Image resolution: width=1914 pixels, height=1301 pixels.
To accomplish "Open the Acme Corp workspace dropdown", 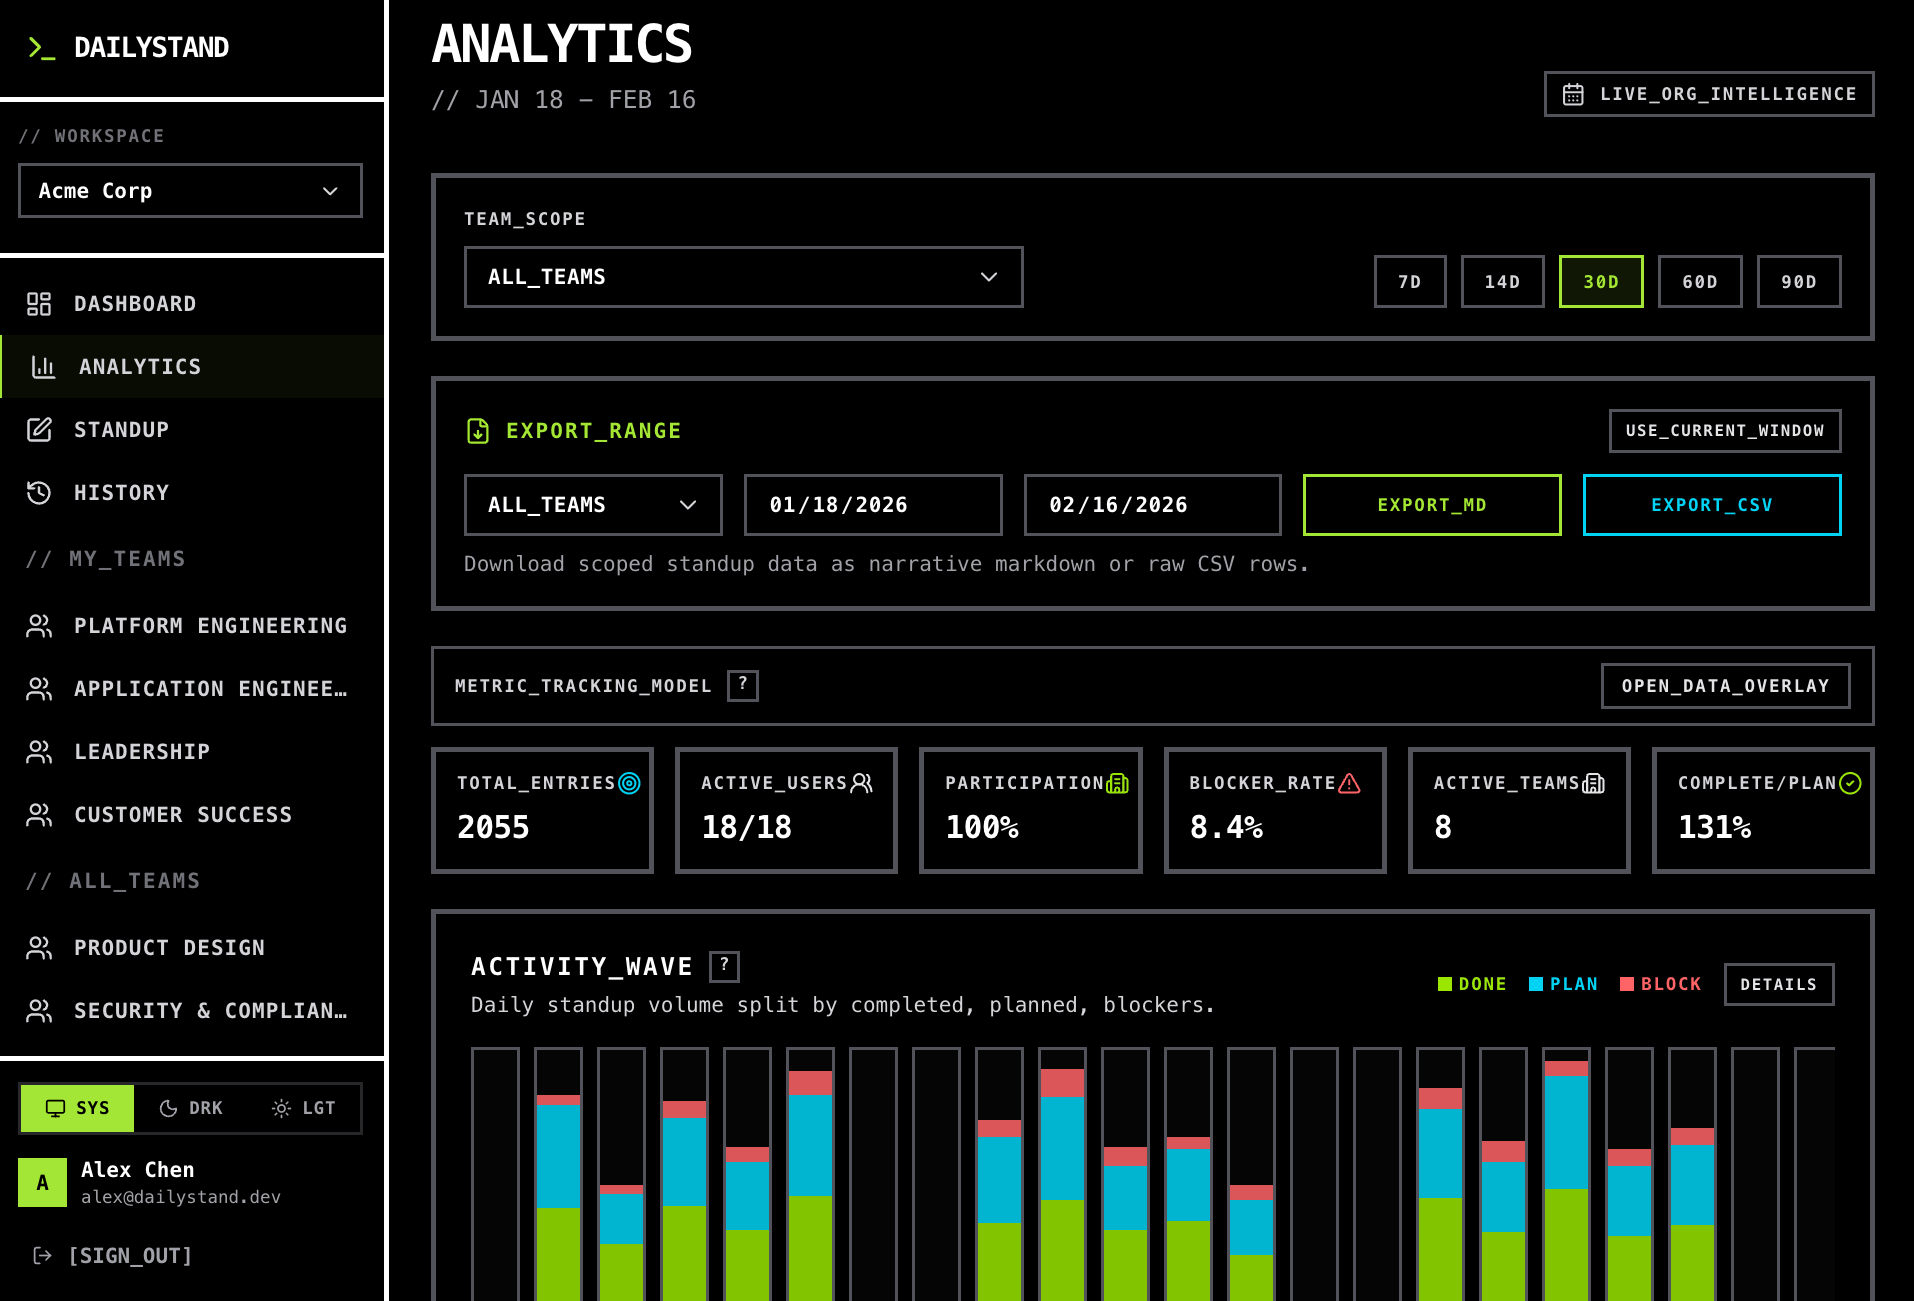I will click(190, 190).
